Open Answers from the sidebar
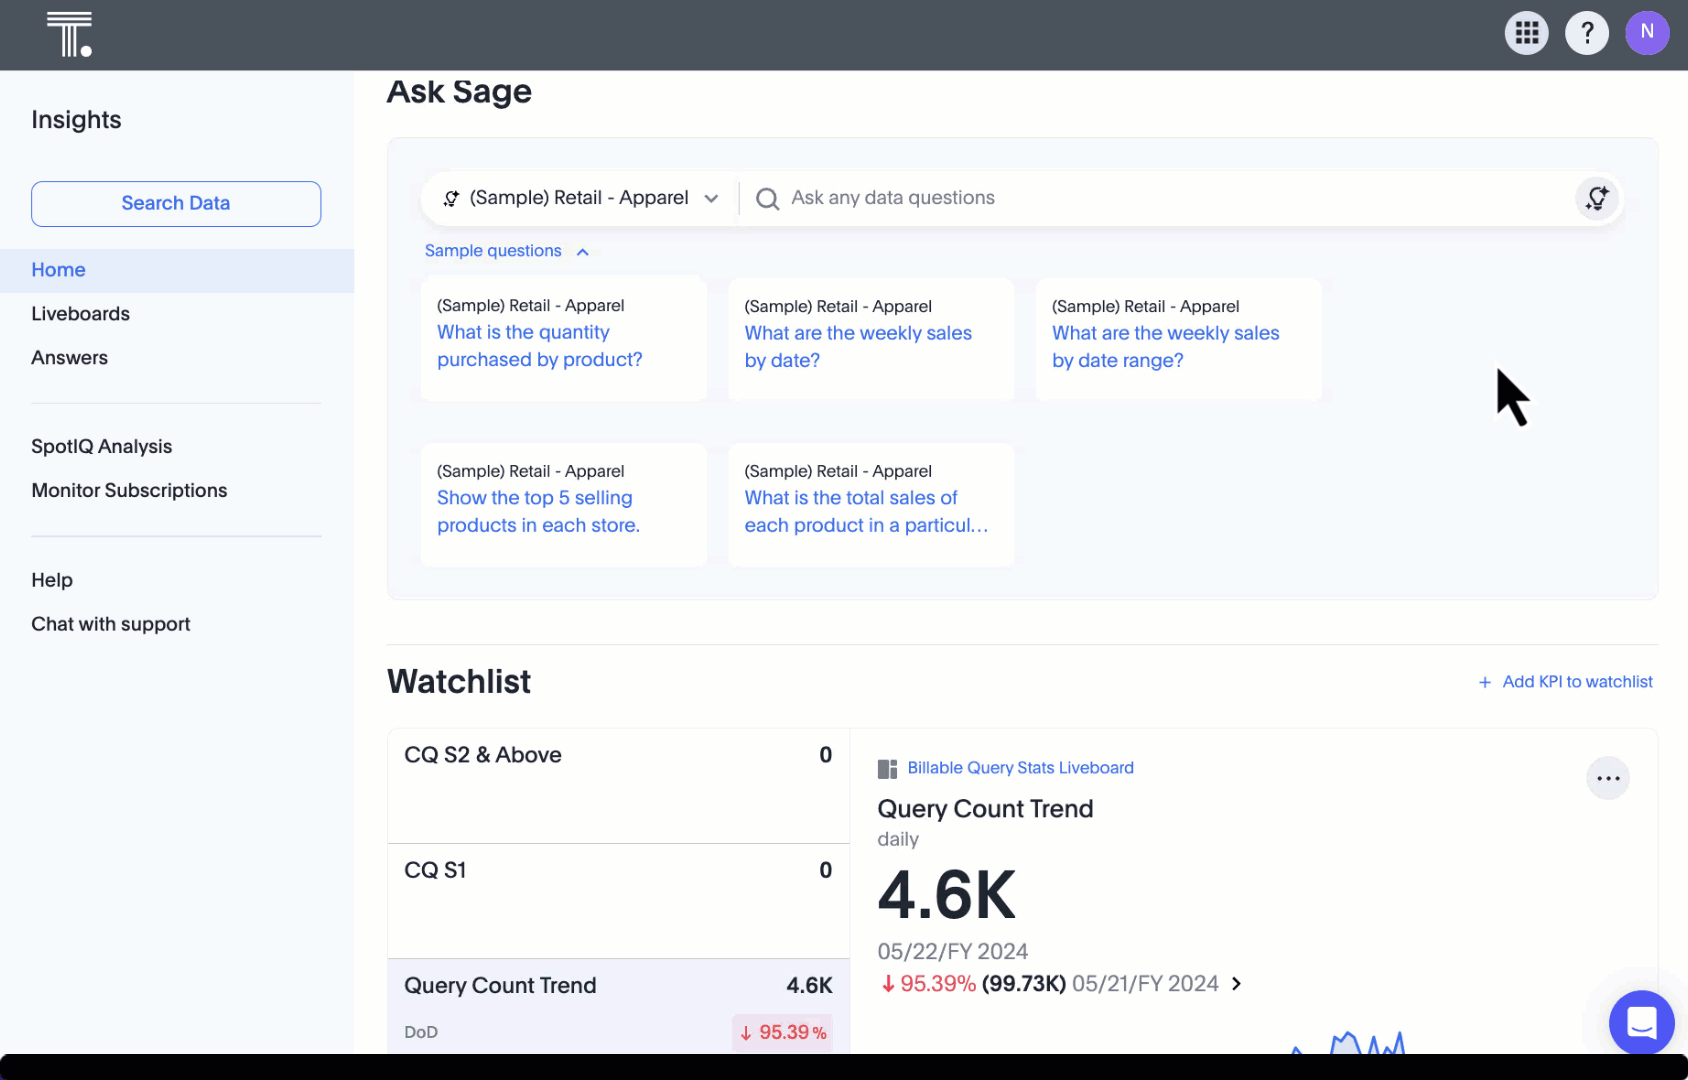Viewport: 1688px width, 1080px height. (69, 357)
